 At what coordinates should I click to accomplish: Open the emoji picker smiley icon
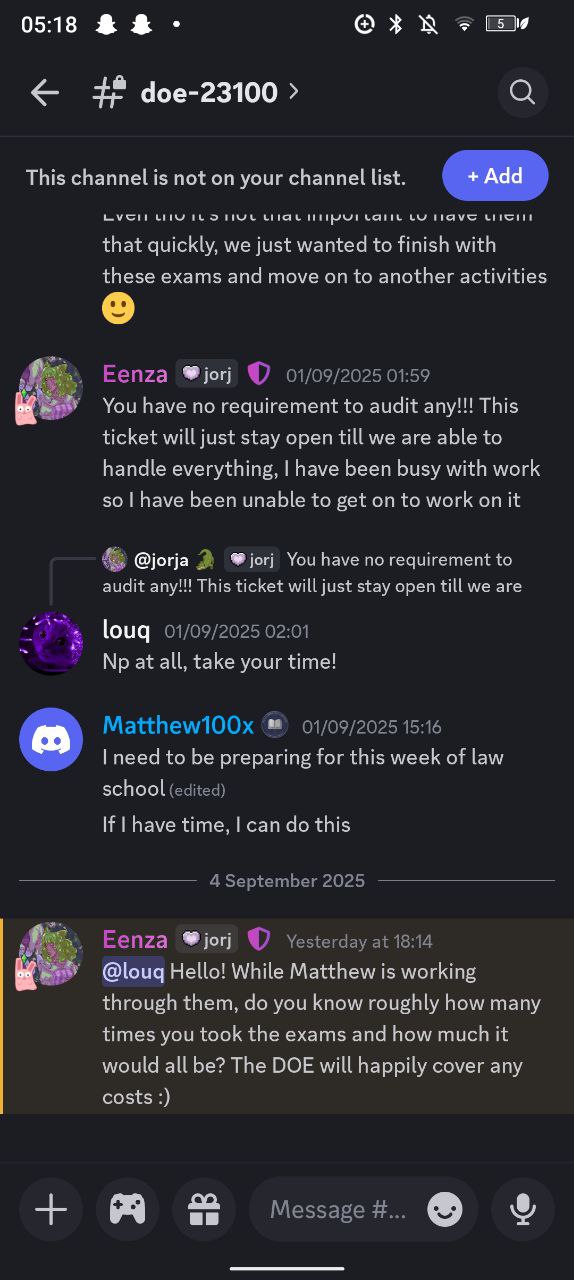tap(445, 1210)
